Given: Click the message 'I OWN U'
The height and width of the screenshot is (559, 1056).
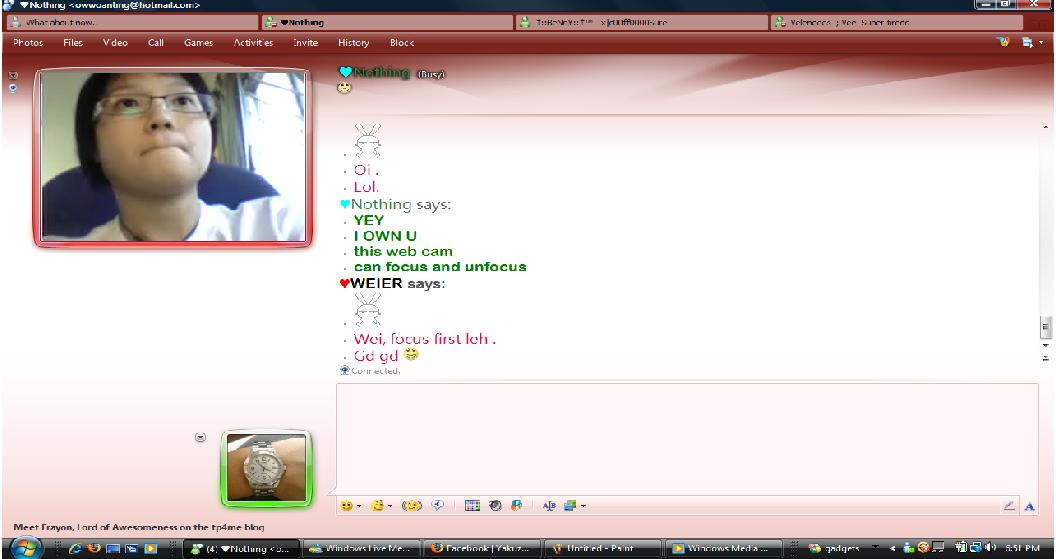Looking at the screenshot, I should [385, 236].
